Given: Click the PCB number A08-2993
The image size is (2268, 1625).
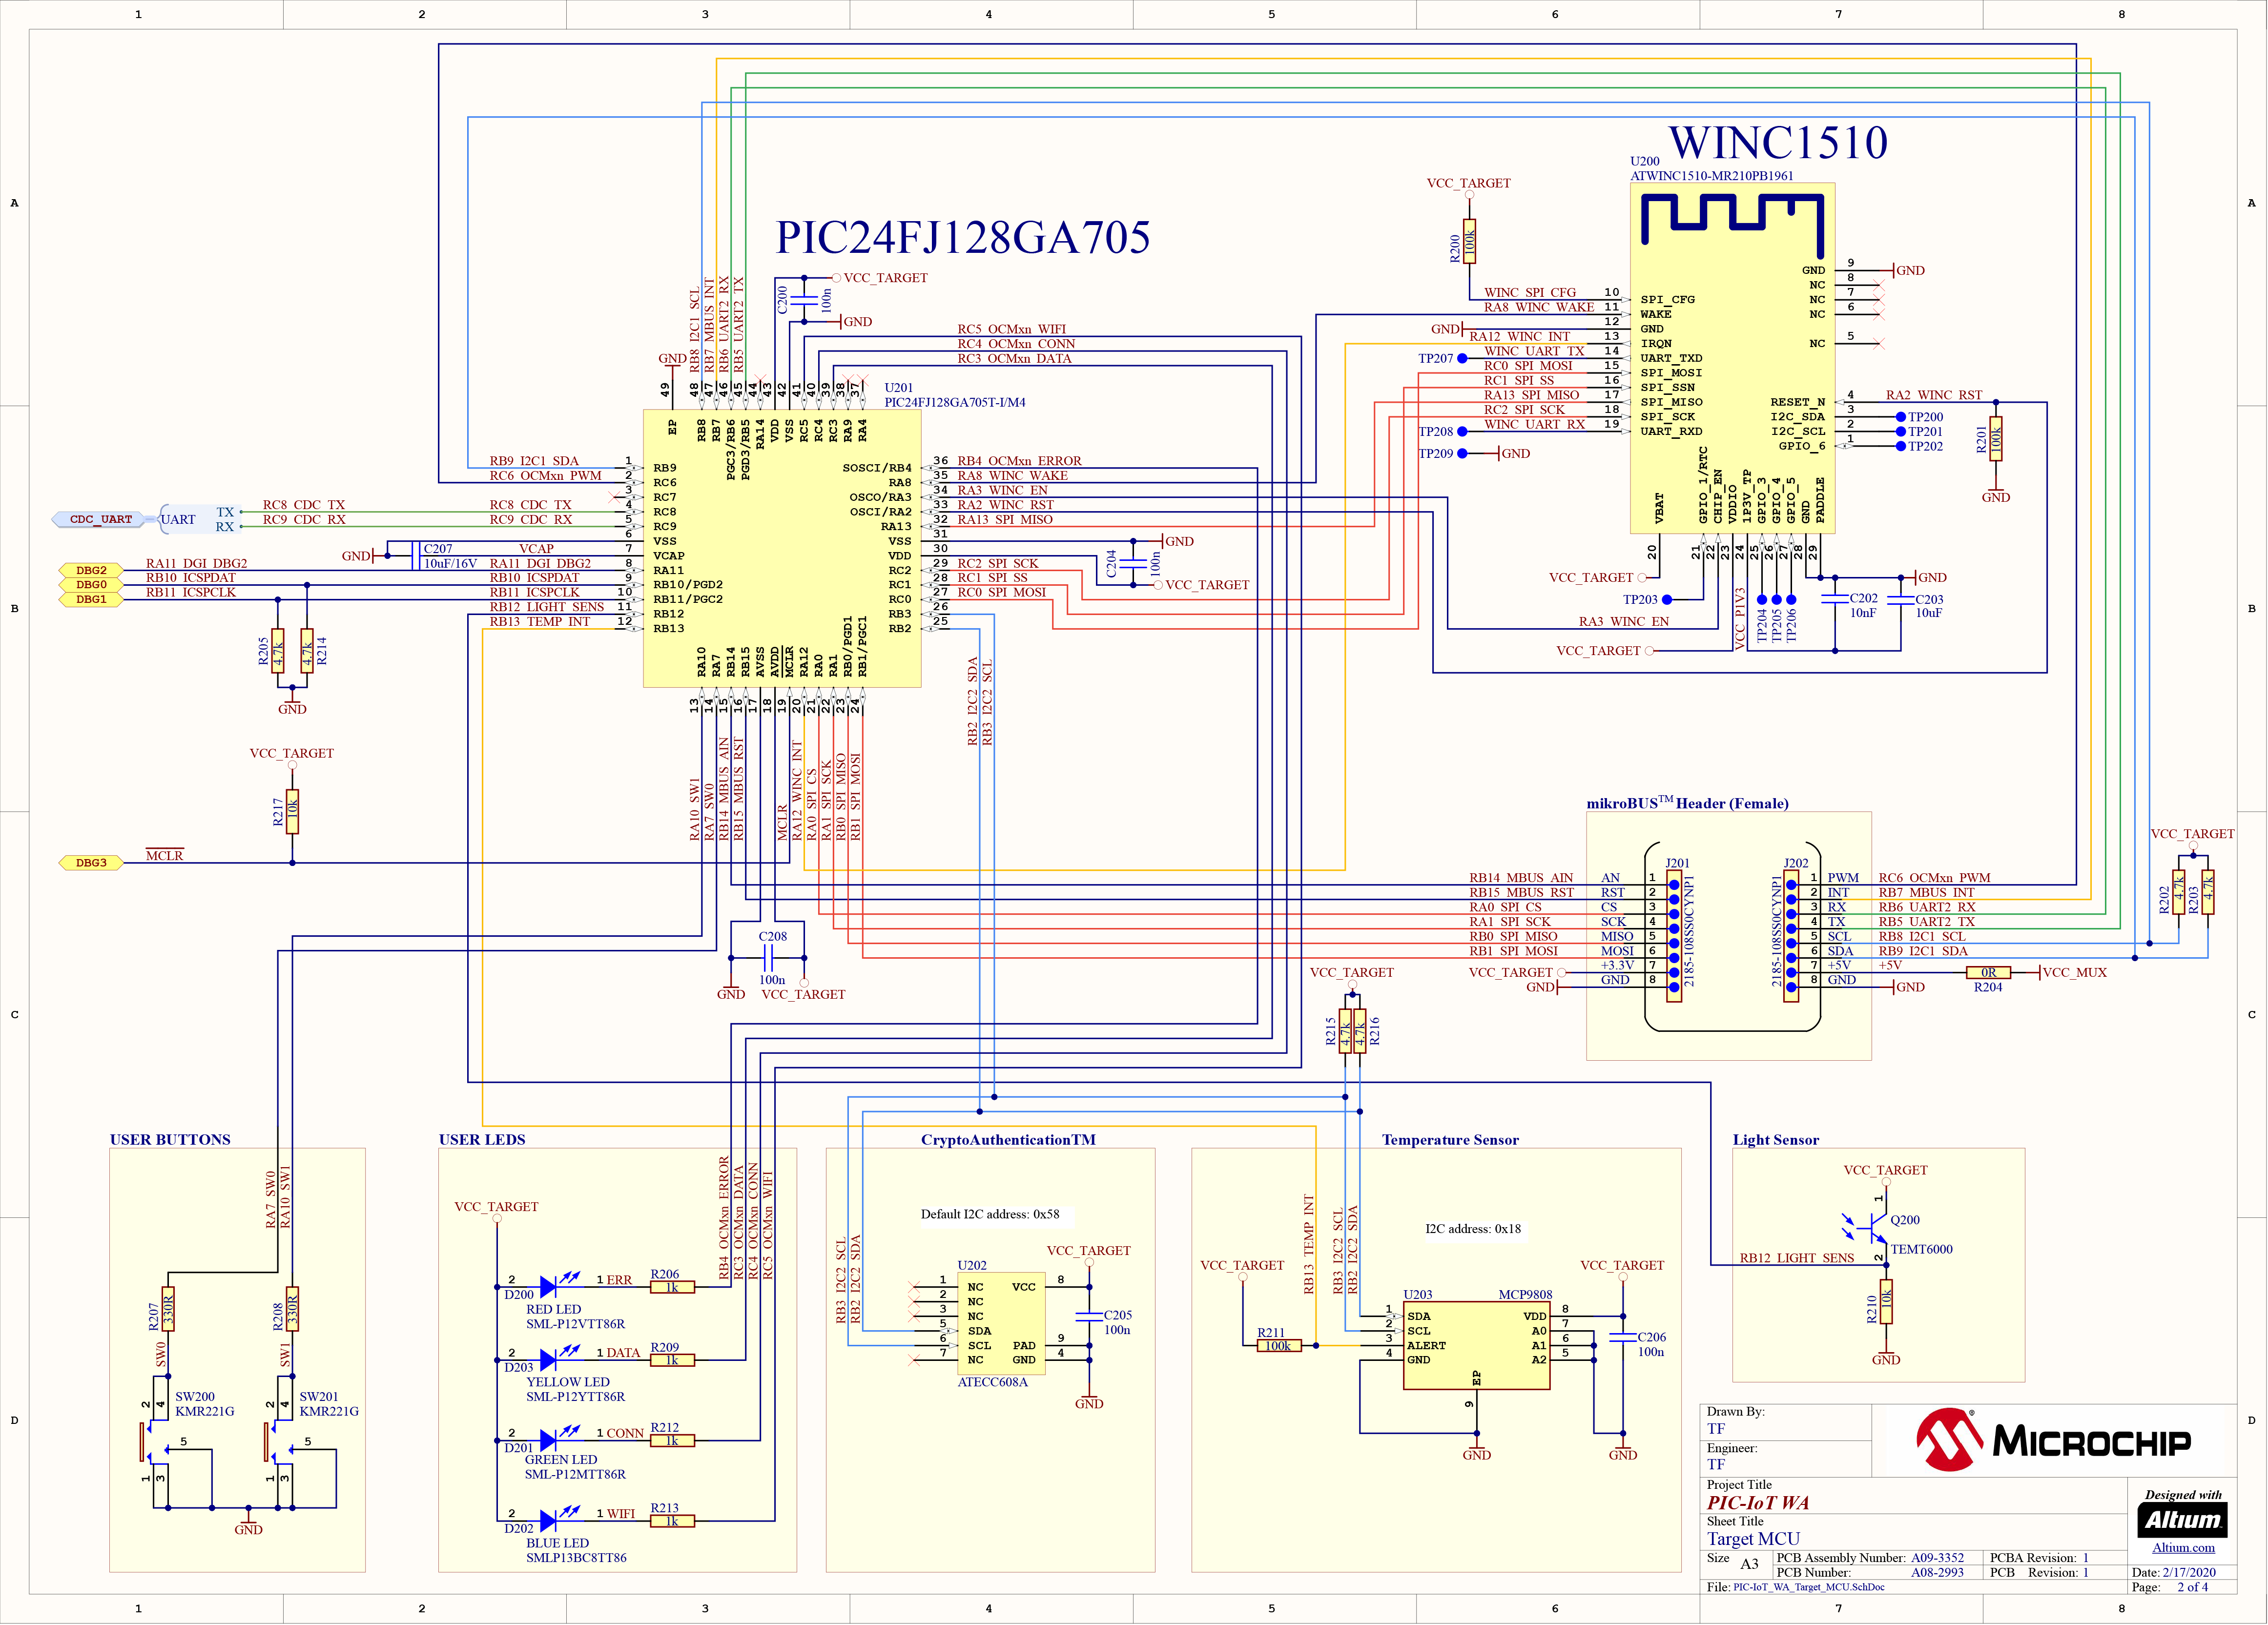Looking at the screenshot, I should tap(1937, 1572).
